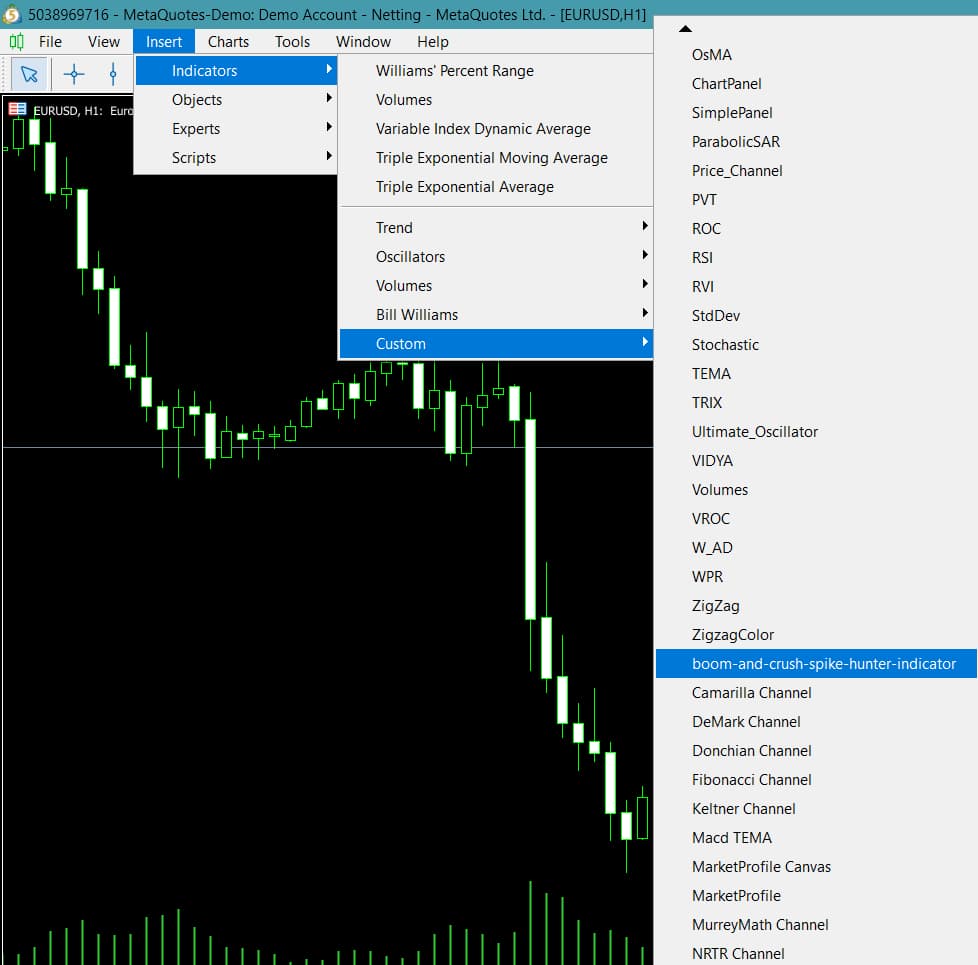Open the Charts menu

pos(228,42)
